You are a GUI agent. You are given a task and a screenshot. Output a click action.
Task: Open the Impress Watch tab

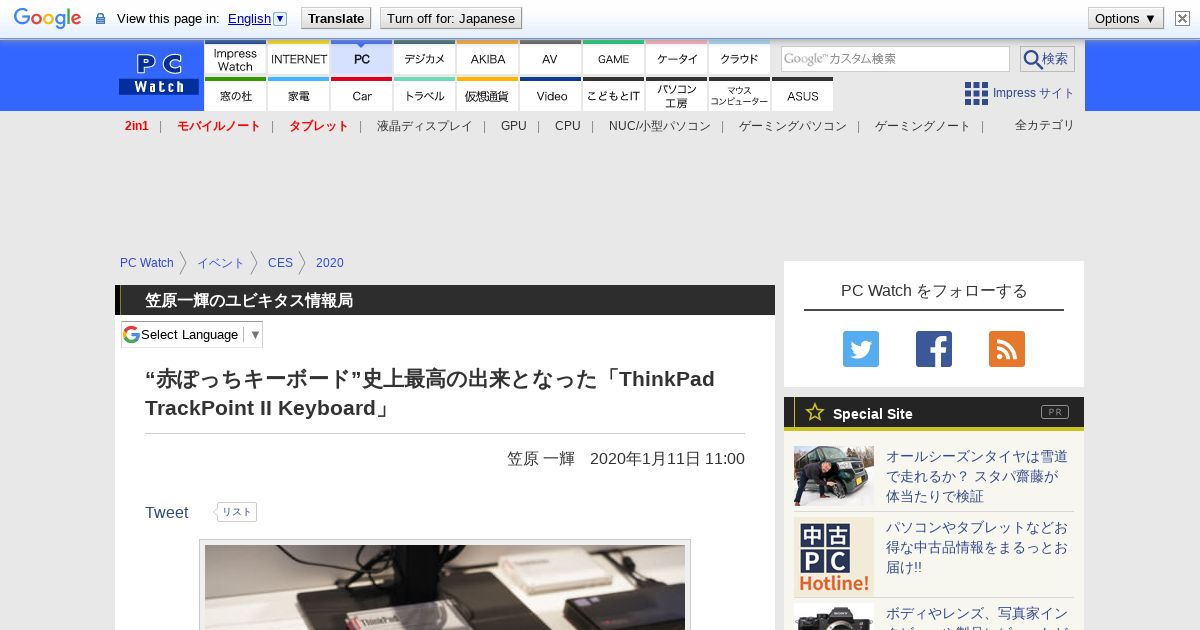(235, 59)
